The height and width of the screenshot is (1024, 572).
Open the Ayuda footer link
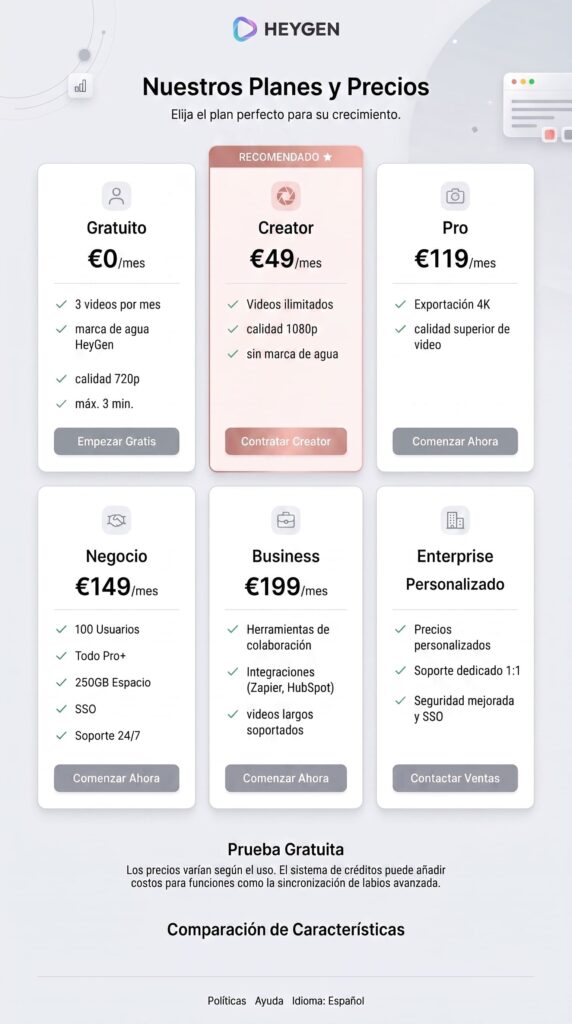(269, 1000)
